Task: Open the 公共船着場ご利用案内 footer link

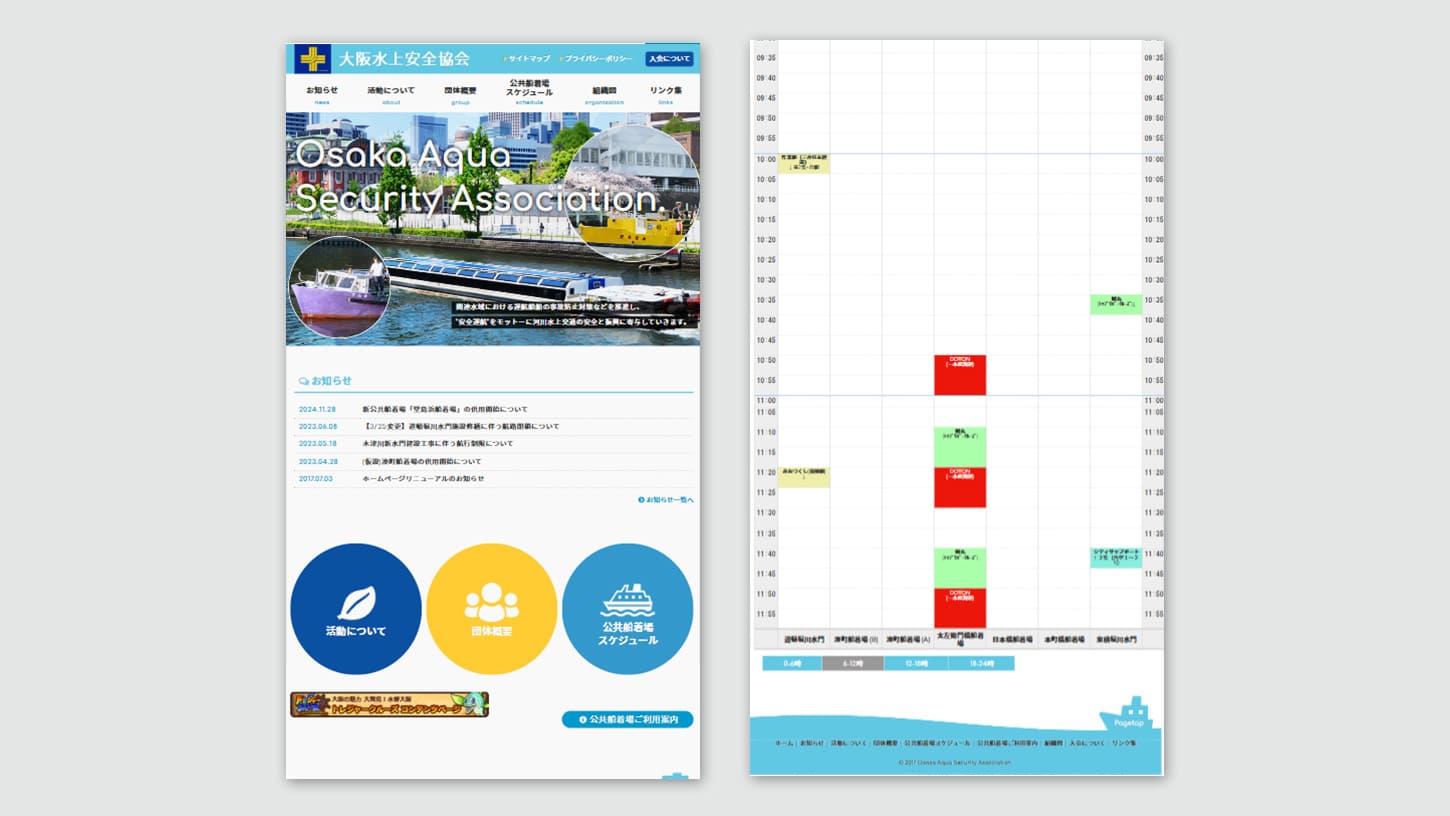Action: [x=1007, y=743]
